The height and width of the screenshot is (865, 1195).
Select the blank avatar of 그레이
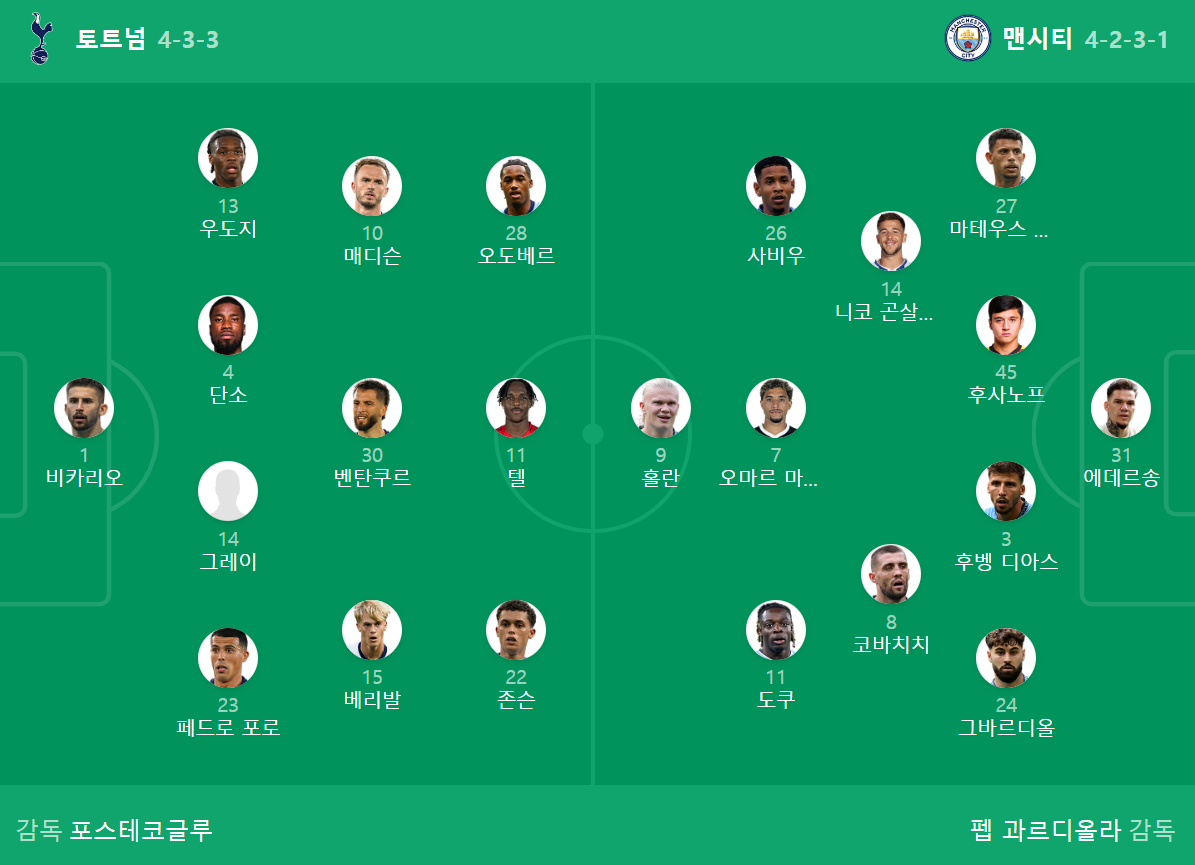coord(228,491)
